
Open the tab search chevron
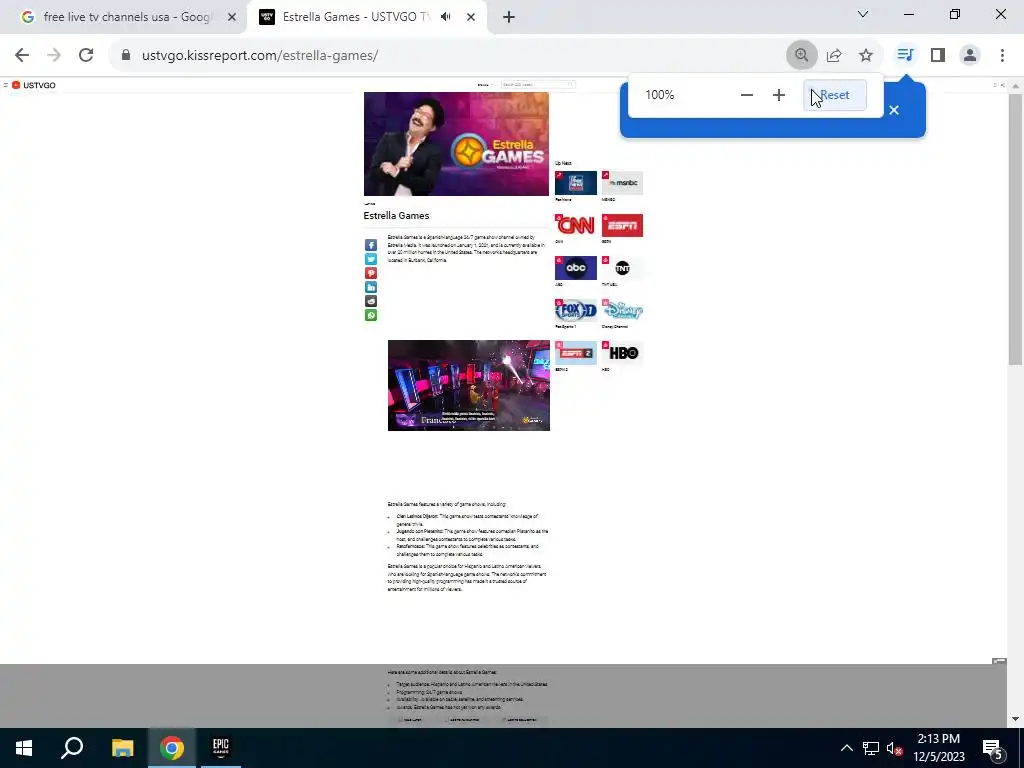863,14
